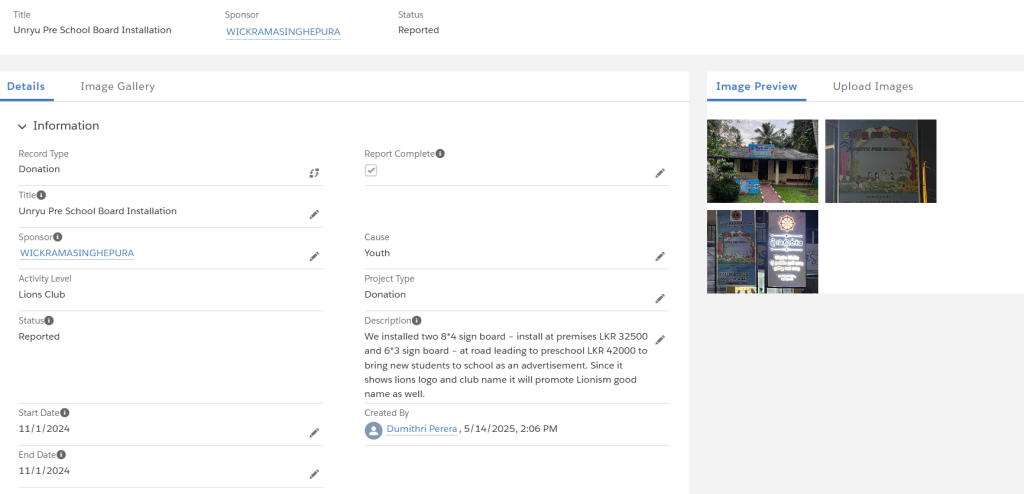
Task: Show info tooltip for Report Complete
Action: point(440,154)
